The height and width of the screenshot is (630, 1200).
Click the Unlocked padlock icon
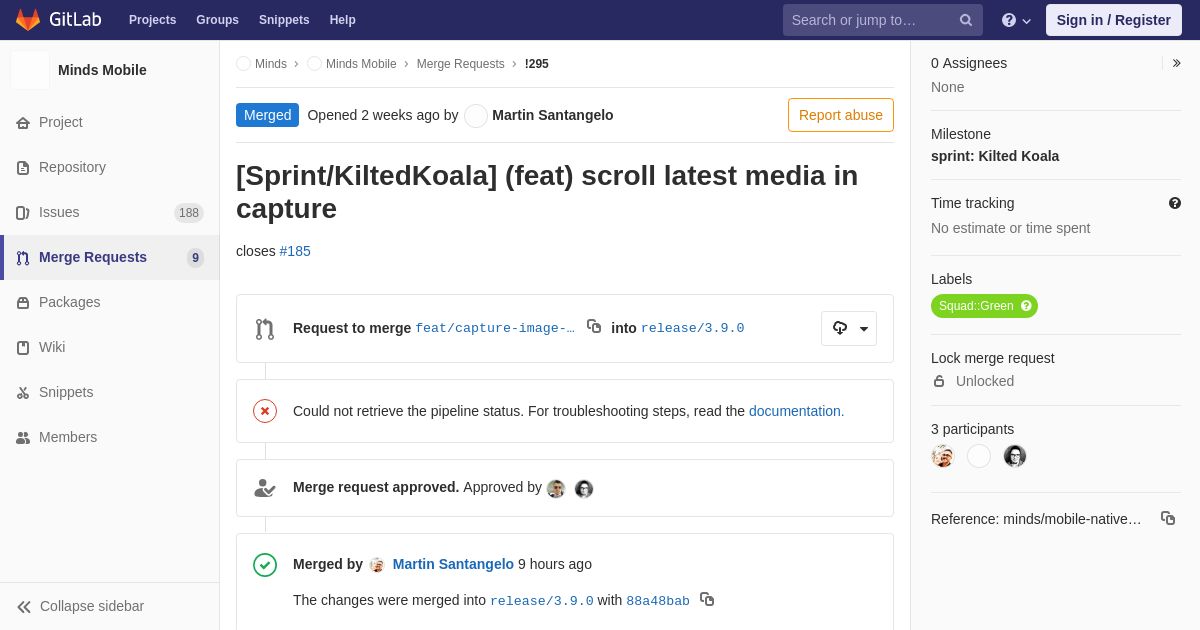[939, 381]
